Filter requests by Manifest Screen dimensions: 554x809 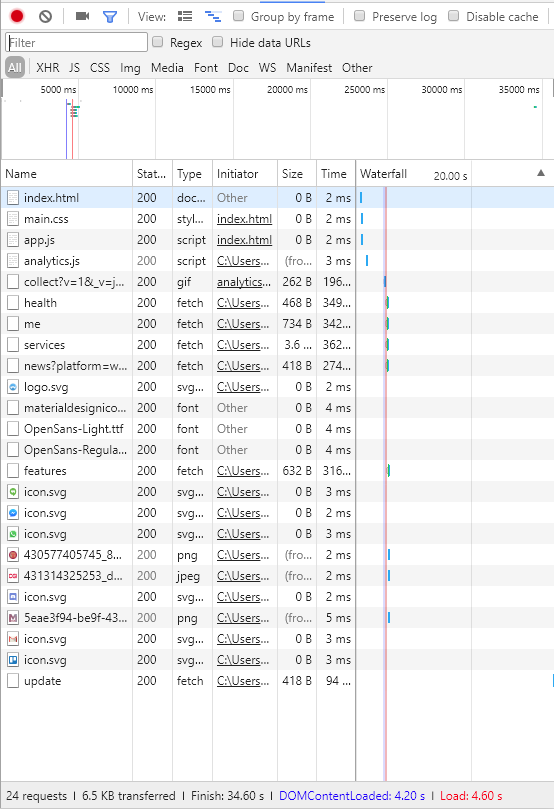pyautogui.click(x=309, y=68)
